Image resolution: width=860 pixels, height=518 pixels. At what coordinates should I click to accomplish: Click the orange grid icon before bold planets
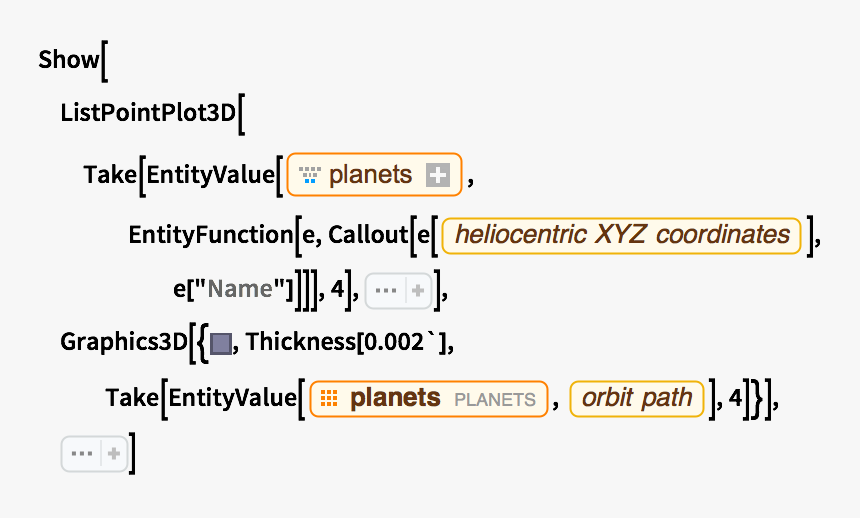coord(328,398)
